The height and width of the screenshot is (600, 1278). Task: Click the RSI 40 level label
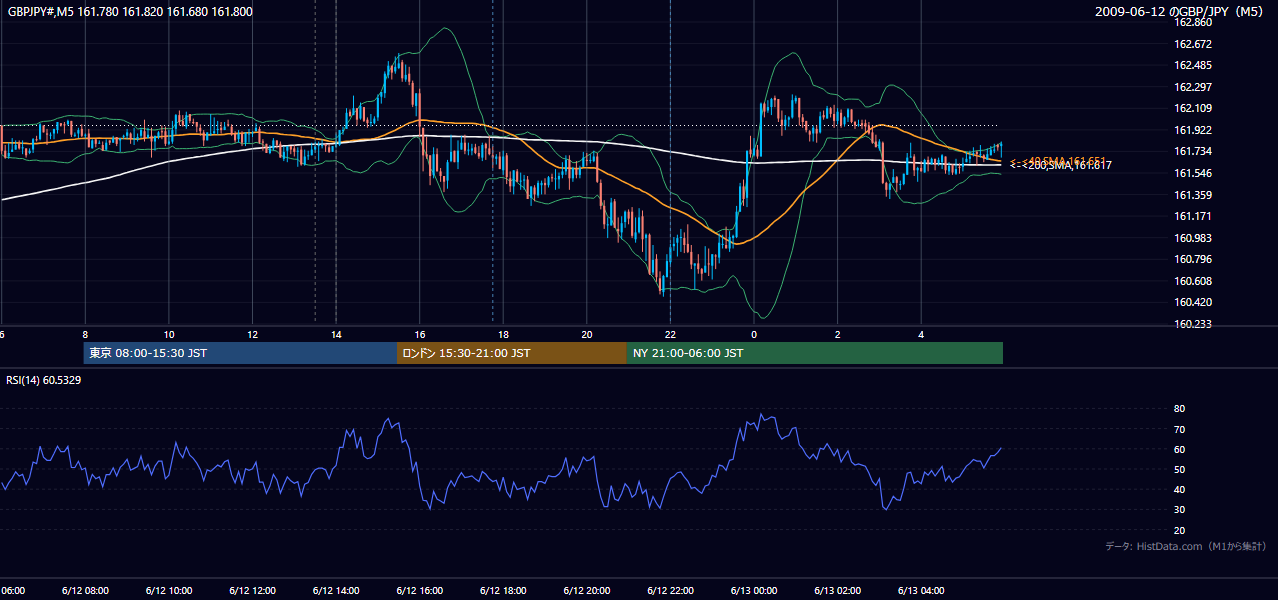(x=1179, y=489)
